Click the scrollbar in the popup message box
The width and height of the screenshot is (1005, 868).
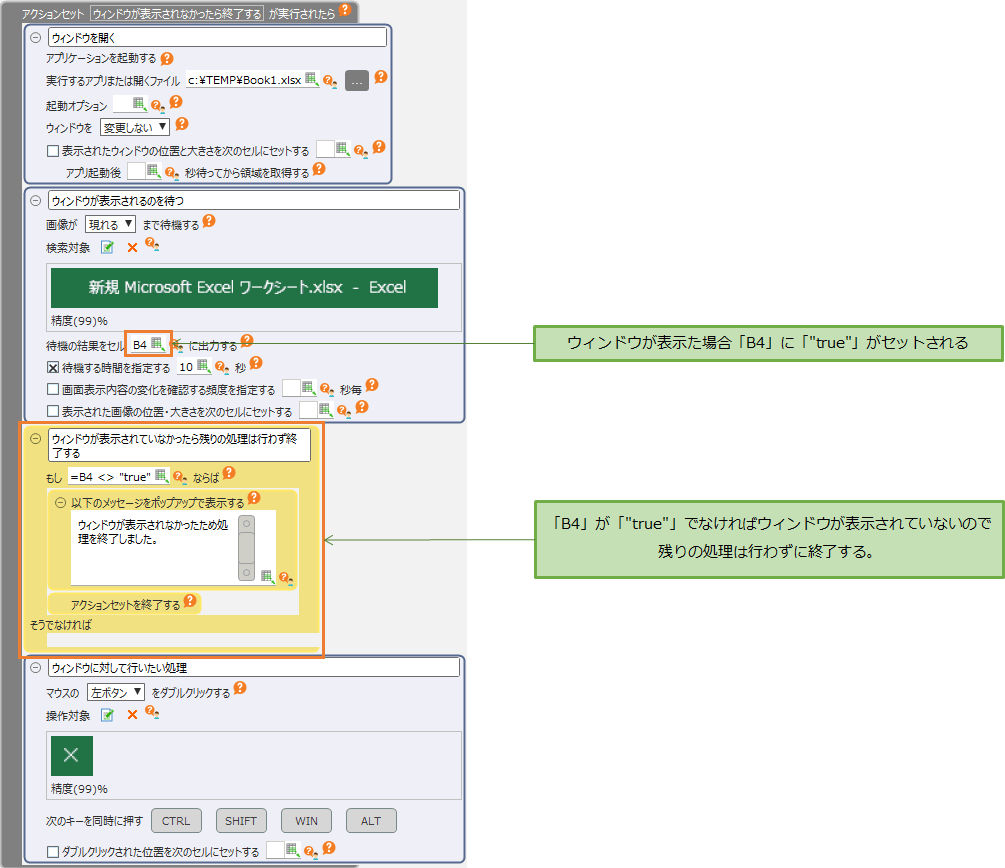click(246, 547)
